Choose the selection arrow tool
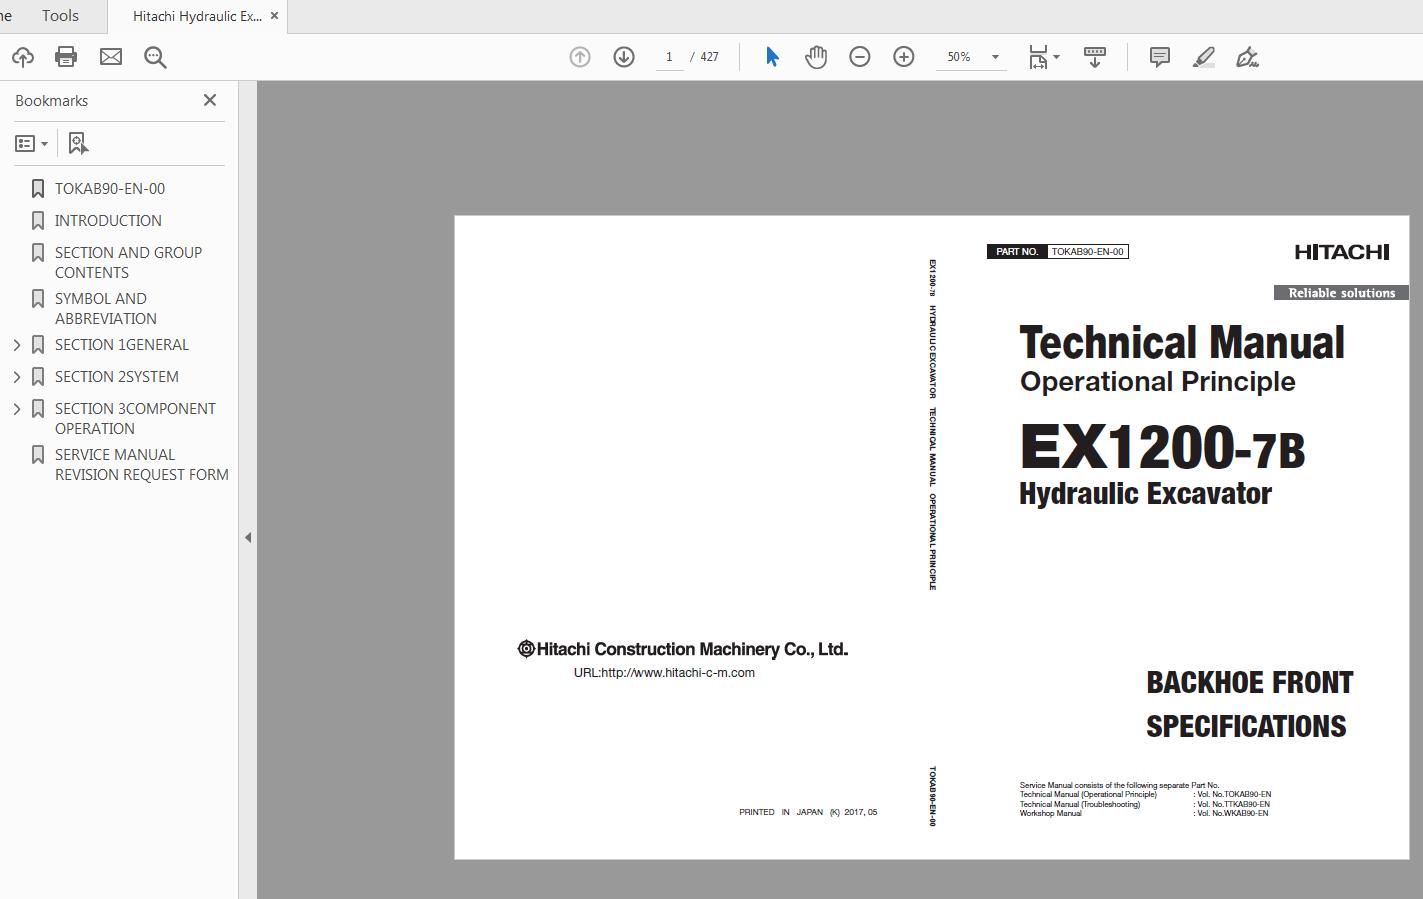 772,57
